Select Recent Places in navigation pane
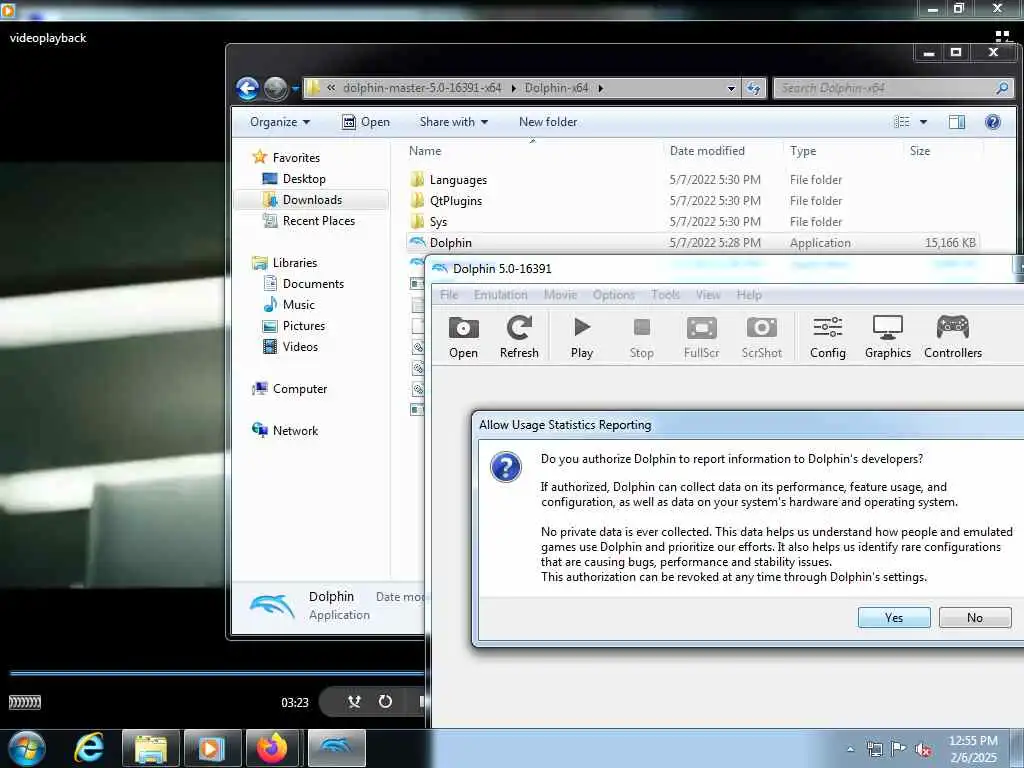 pos(319,221)
